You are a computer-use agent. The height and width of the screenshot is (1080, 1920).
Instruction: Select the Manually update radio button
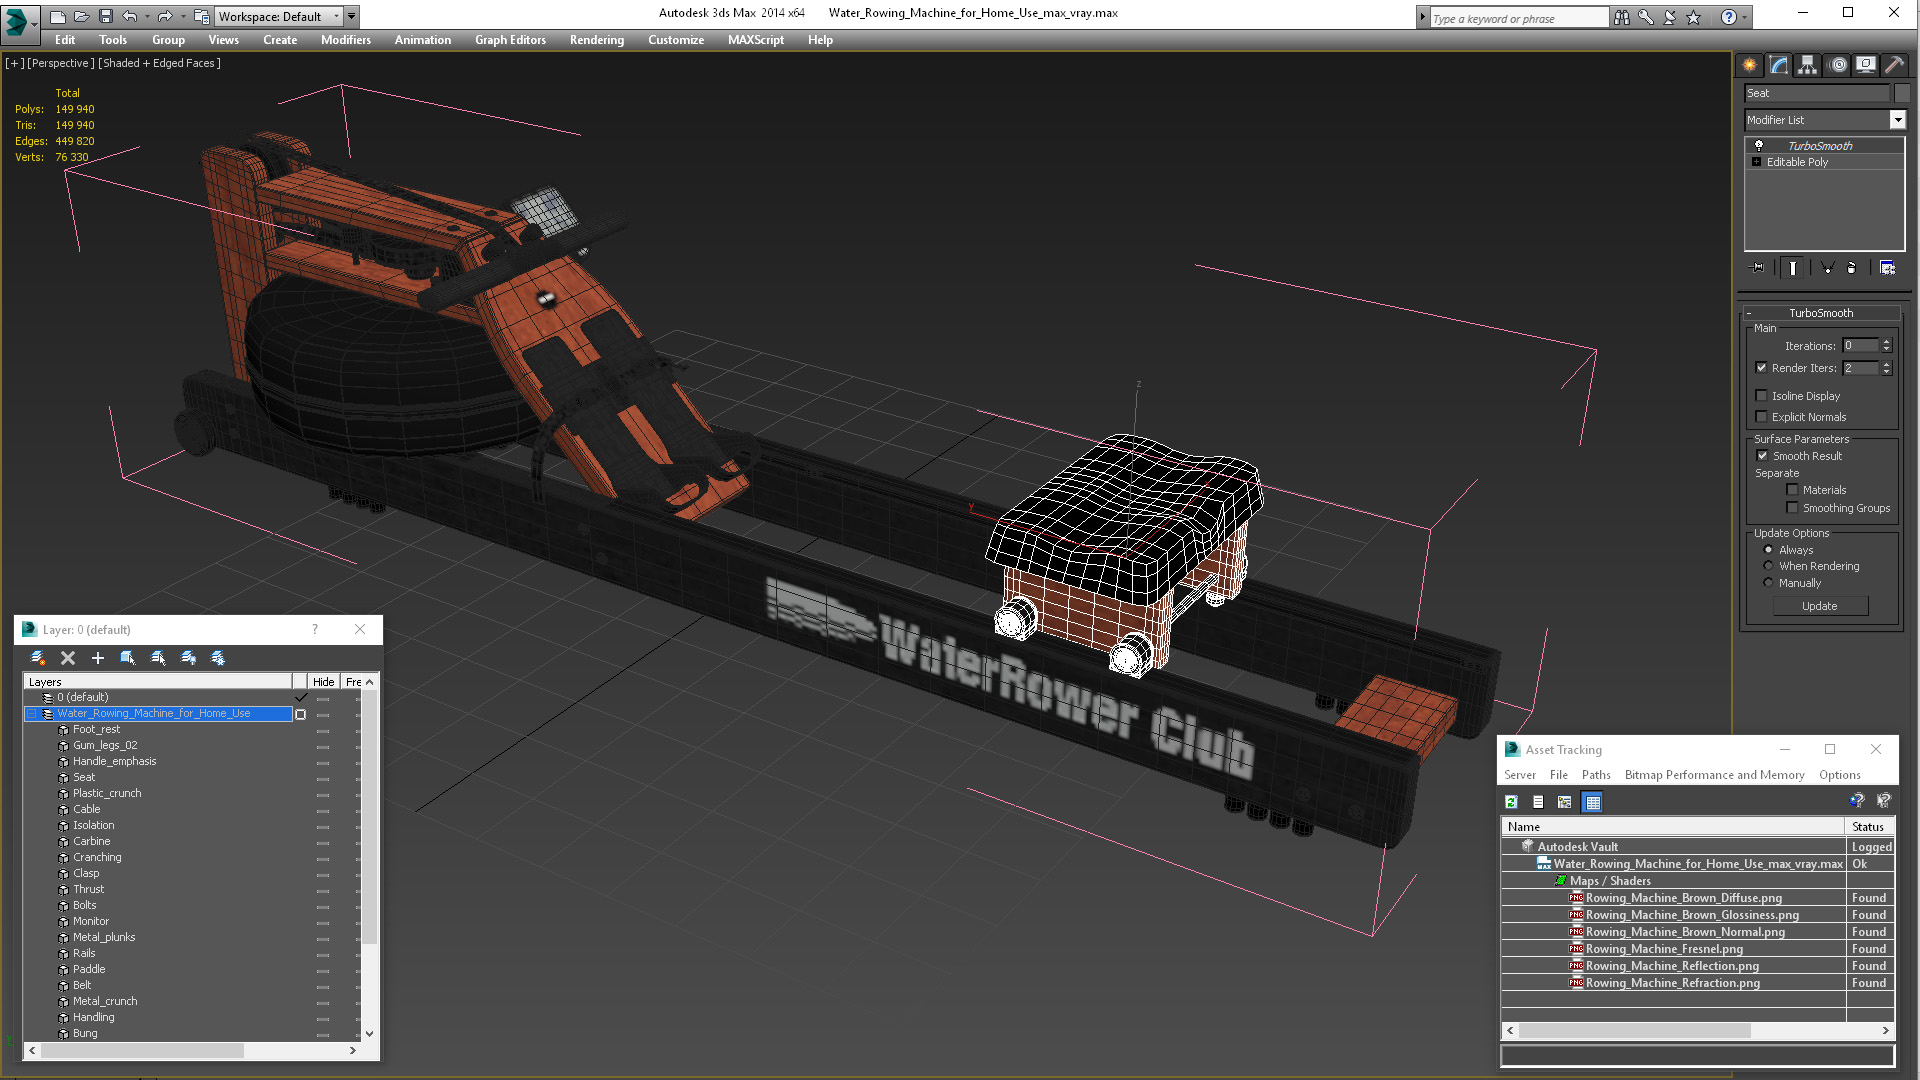1768,583
